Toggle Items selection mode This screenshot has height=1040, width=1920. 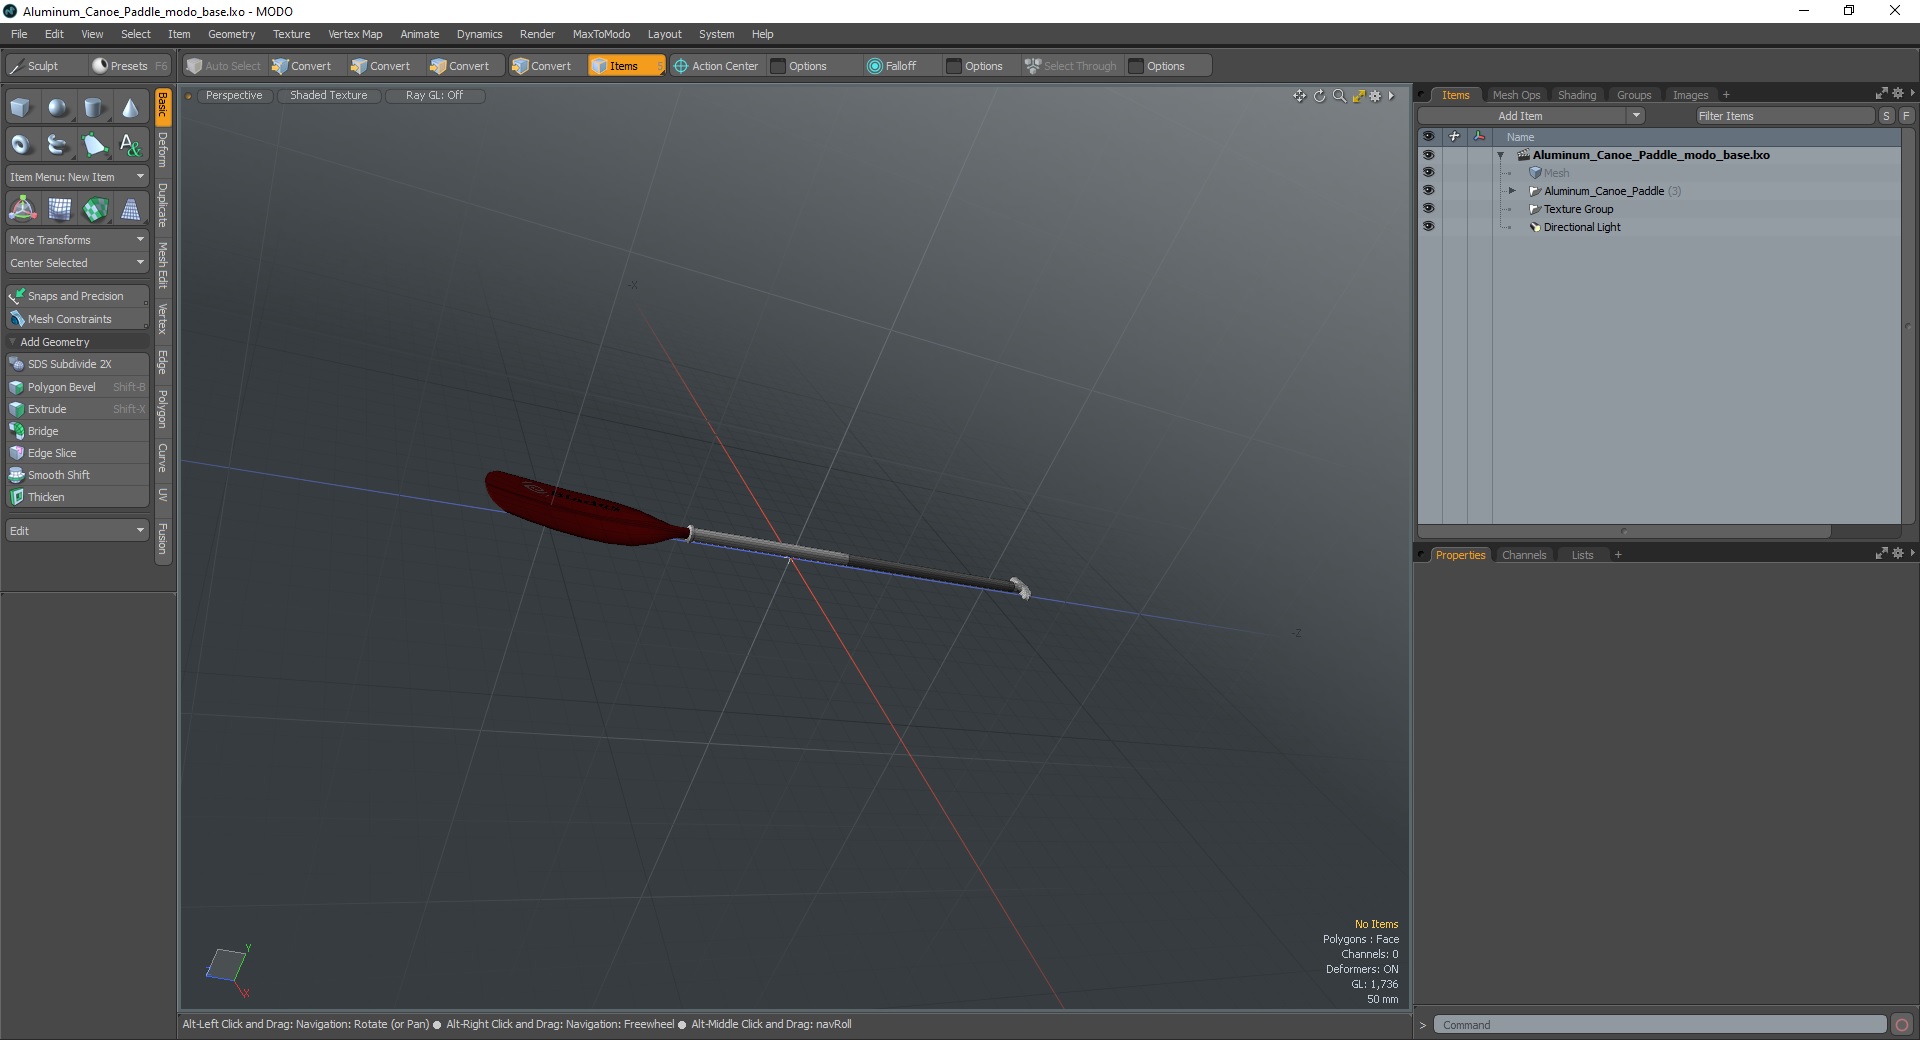click(625, 66)
